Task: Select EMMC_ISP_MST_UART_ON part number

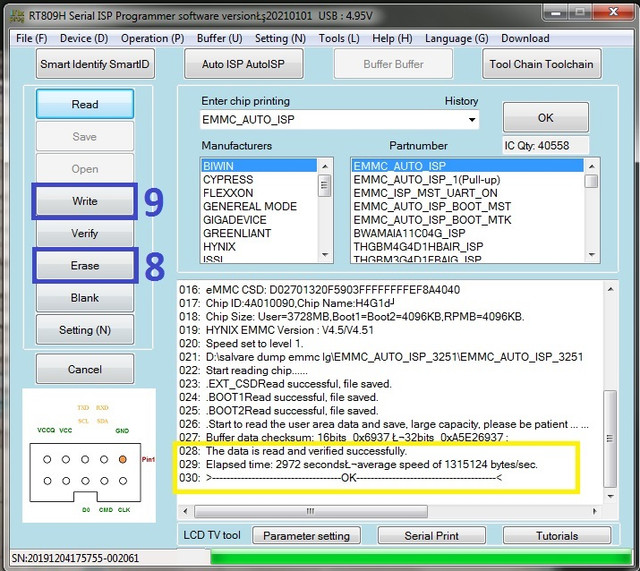Action: 467,193
